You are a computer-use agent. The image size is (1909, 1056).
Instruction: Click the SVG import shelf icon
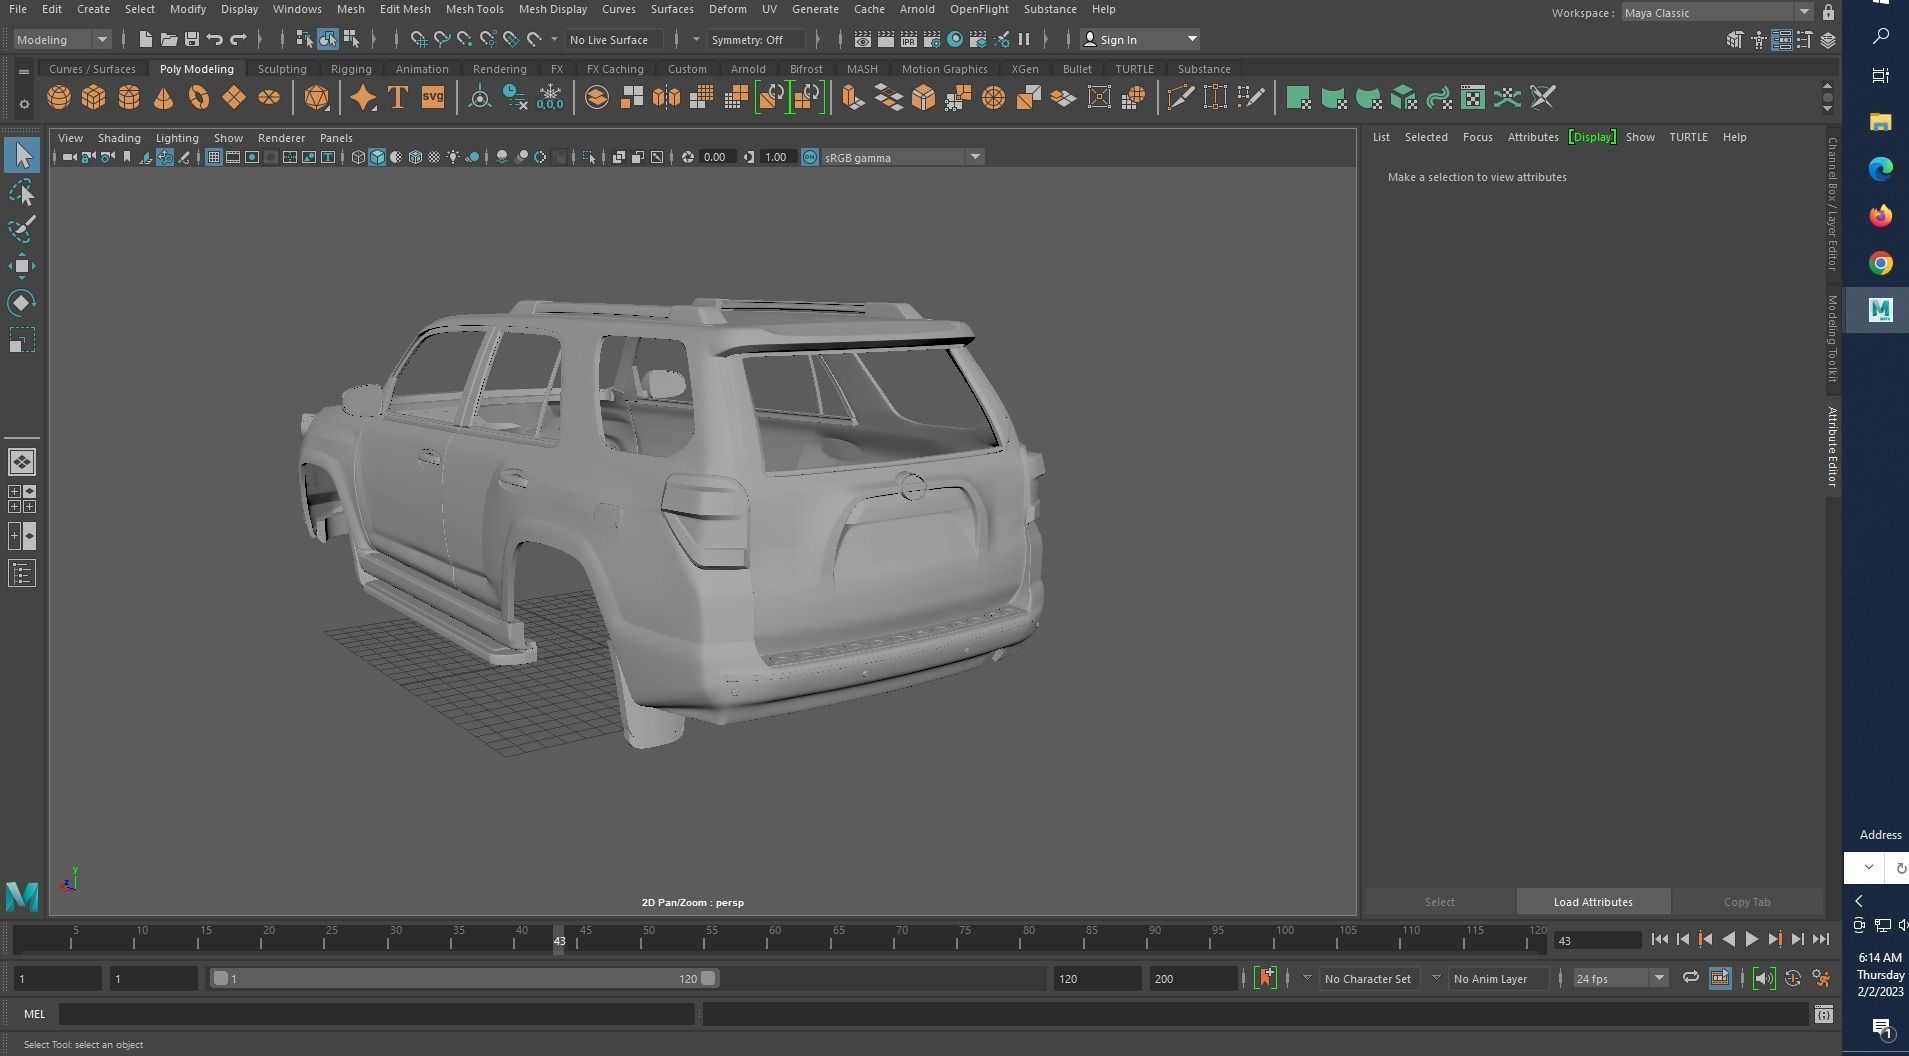433,98
